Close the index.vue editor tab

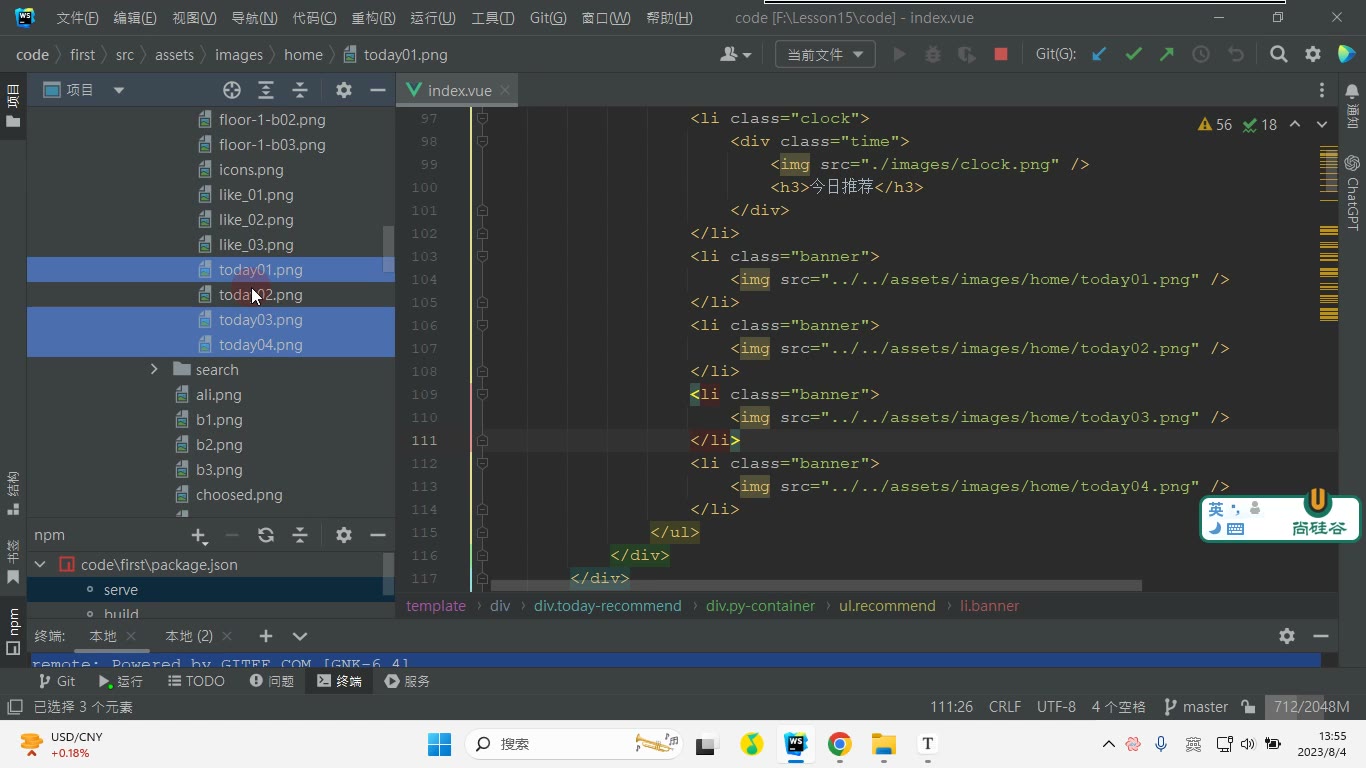pos(505,90)
